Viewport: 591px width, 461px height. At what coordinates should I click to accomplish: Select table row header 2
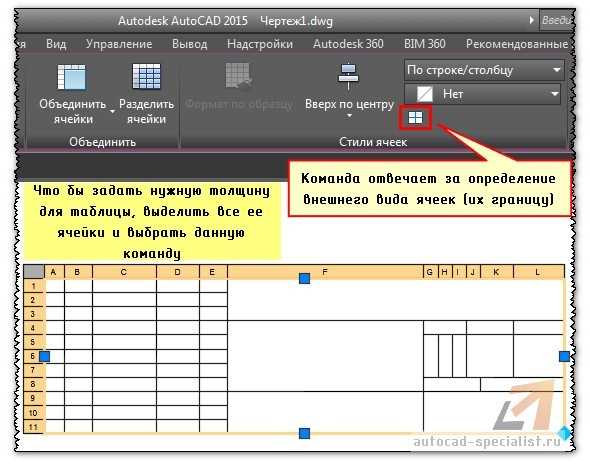34,300
